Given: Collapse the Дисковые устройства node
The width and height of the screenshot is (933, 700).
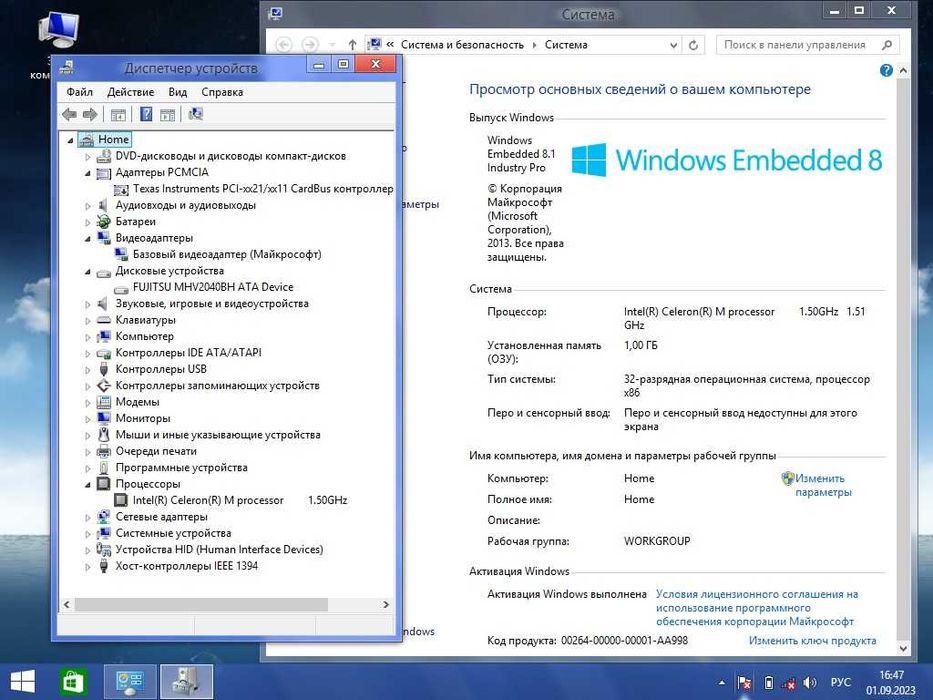Looking at the screenshot, I should coord(87,271).
